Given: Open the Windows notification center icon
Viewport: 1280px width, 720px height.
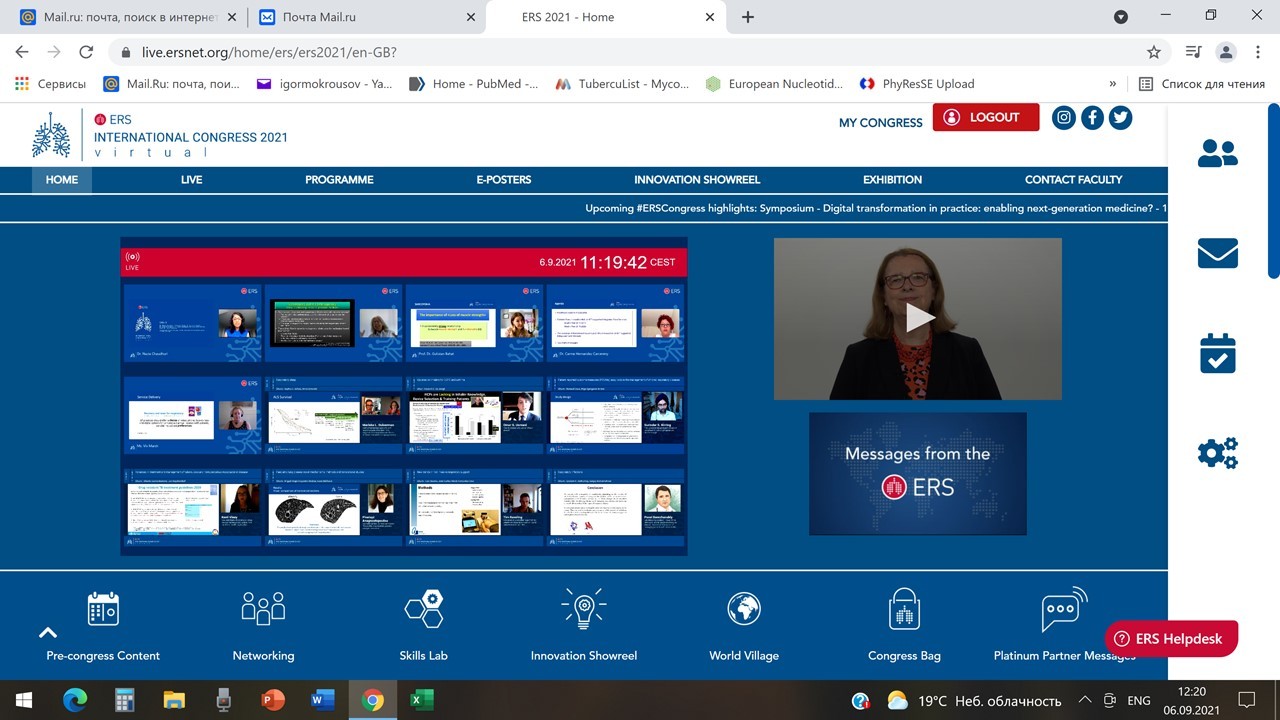Looking at the screenshot, I should click(1246, 700).
